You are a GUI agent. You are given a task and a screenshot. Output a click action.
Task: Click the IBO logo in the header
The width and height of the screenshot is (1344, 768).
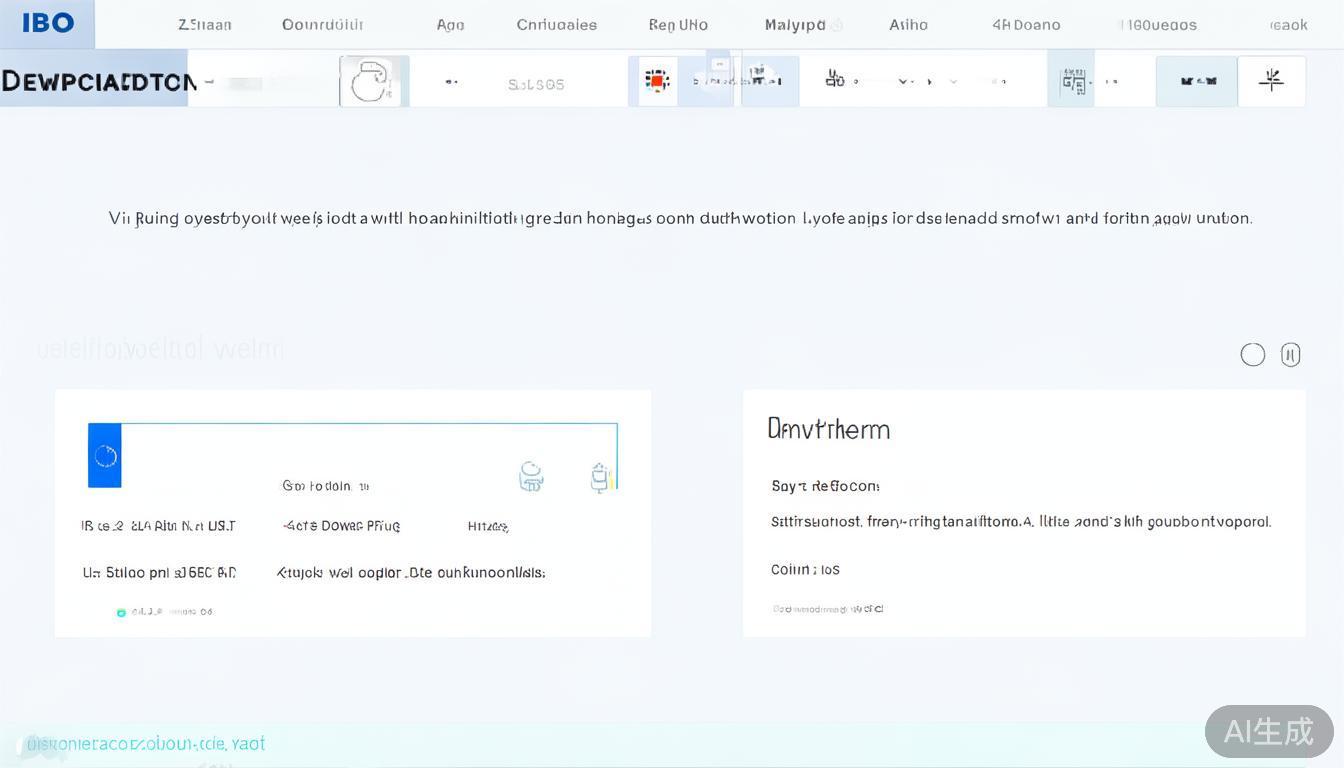(x=48, y=23)
